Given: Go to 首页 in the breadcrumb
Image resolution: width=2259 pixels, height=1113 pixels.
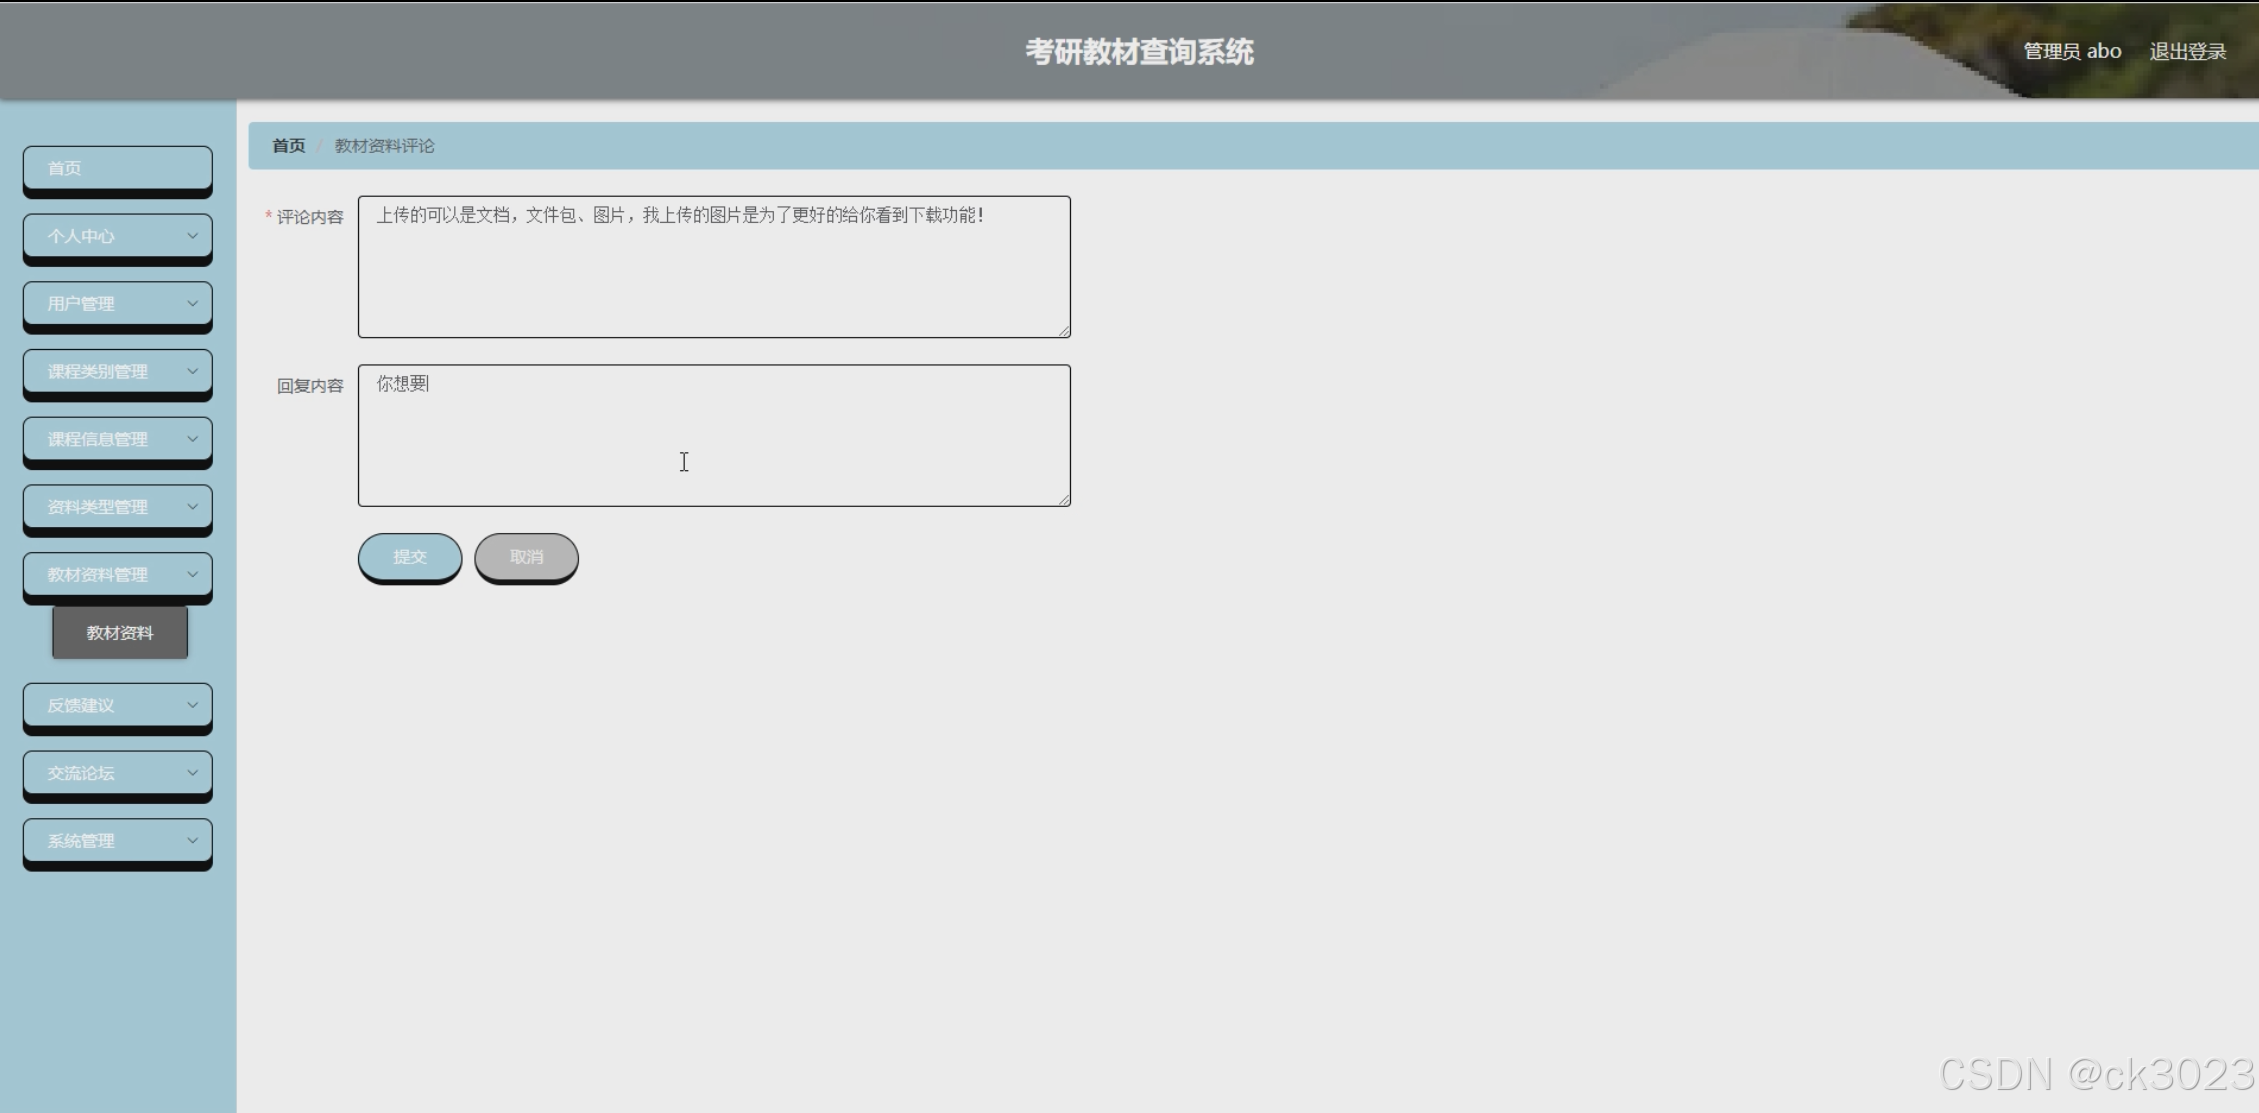Looking at the screenshot, I should (x=288, y=146).
